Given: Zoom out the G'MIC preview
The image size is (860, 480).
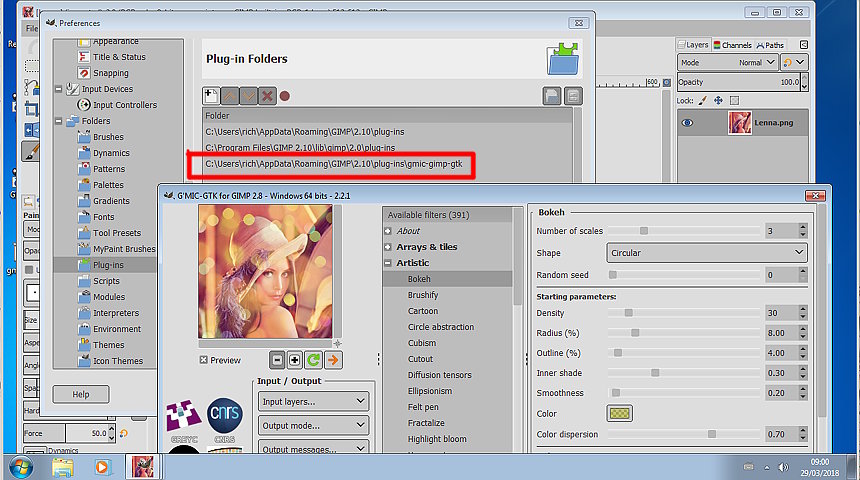Looking at the screenshot, I should click(278, 360).
